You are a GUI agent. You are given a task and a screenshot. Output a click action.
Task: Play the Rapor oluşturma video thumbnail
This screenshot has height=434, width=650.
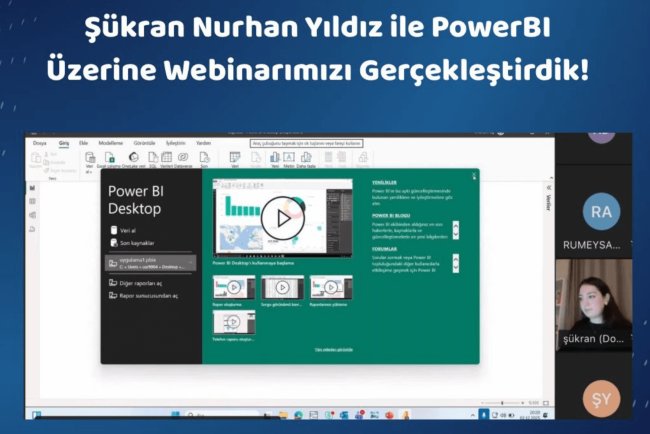(234, 287)
